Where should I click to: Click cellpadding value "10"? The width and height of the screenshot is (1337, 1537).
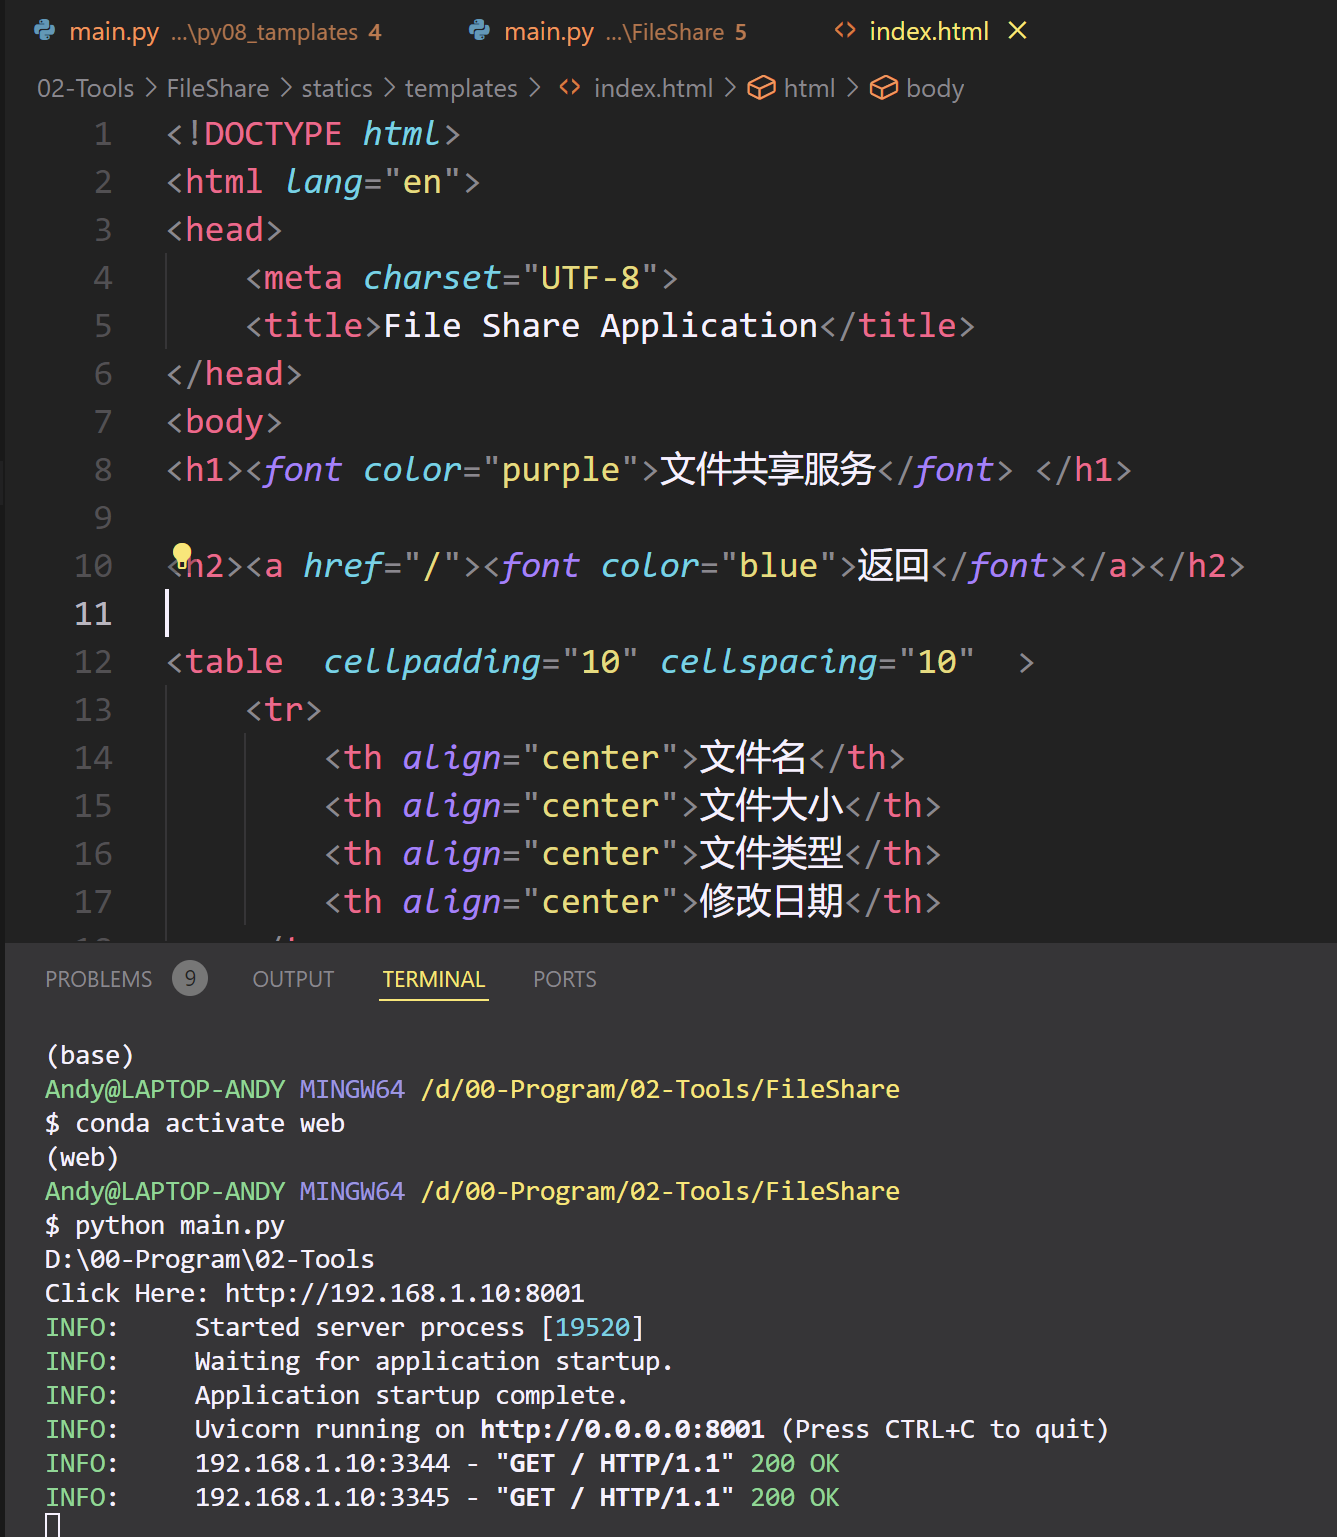600,662
